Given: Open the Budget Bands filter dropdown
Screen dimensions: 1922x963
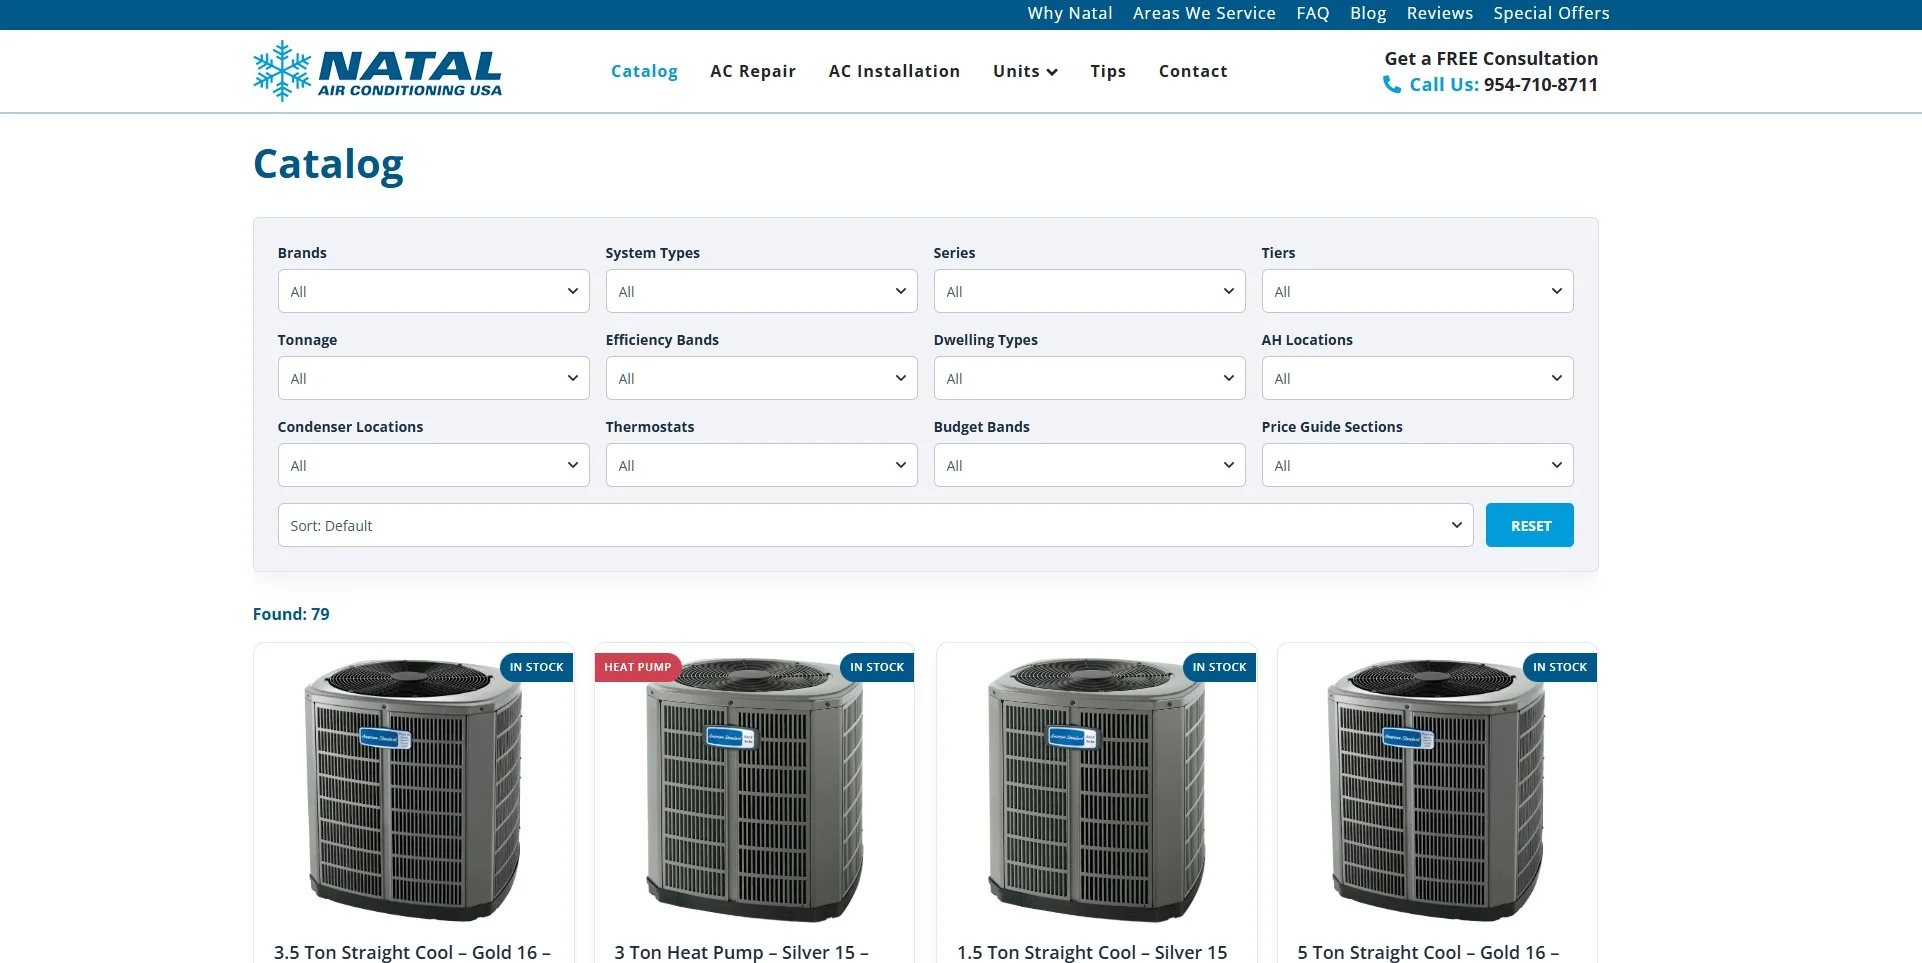Looking at the screenshot, I should (x=1089, y=465).
